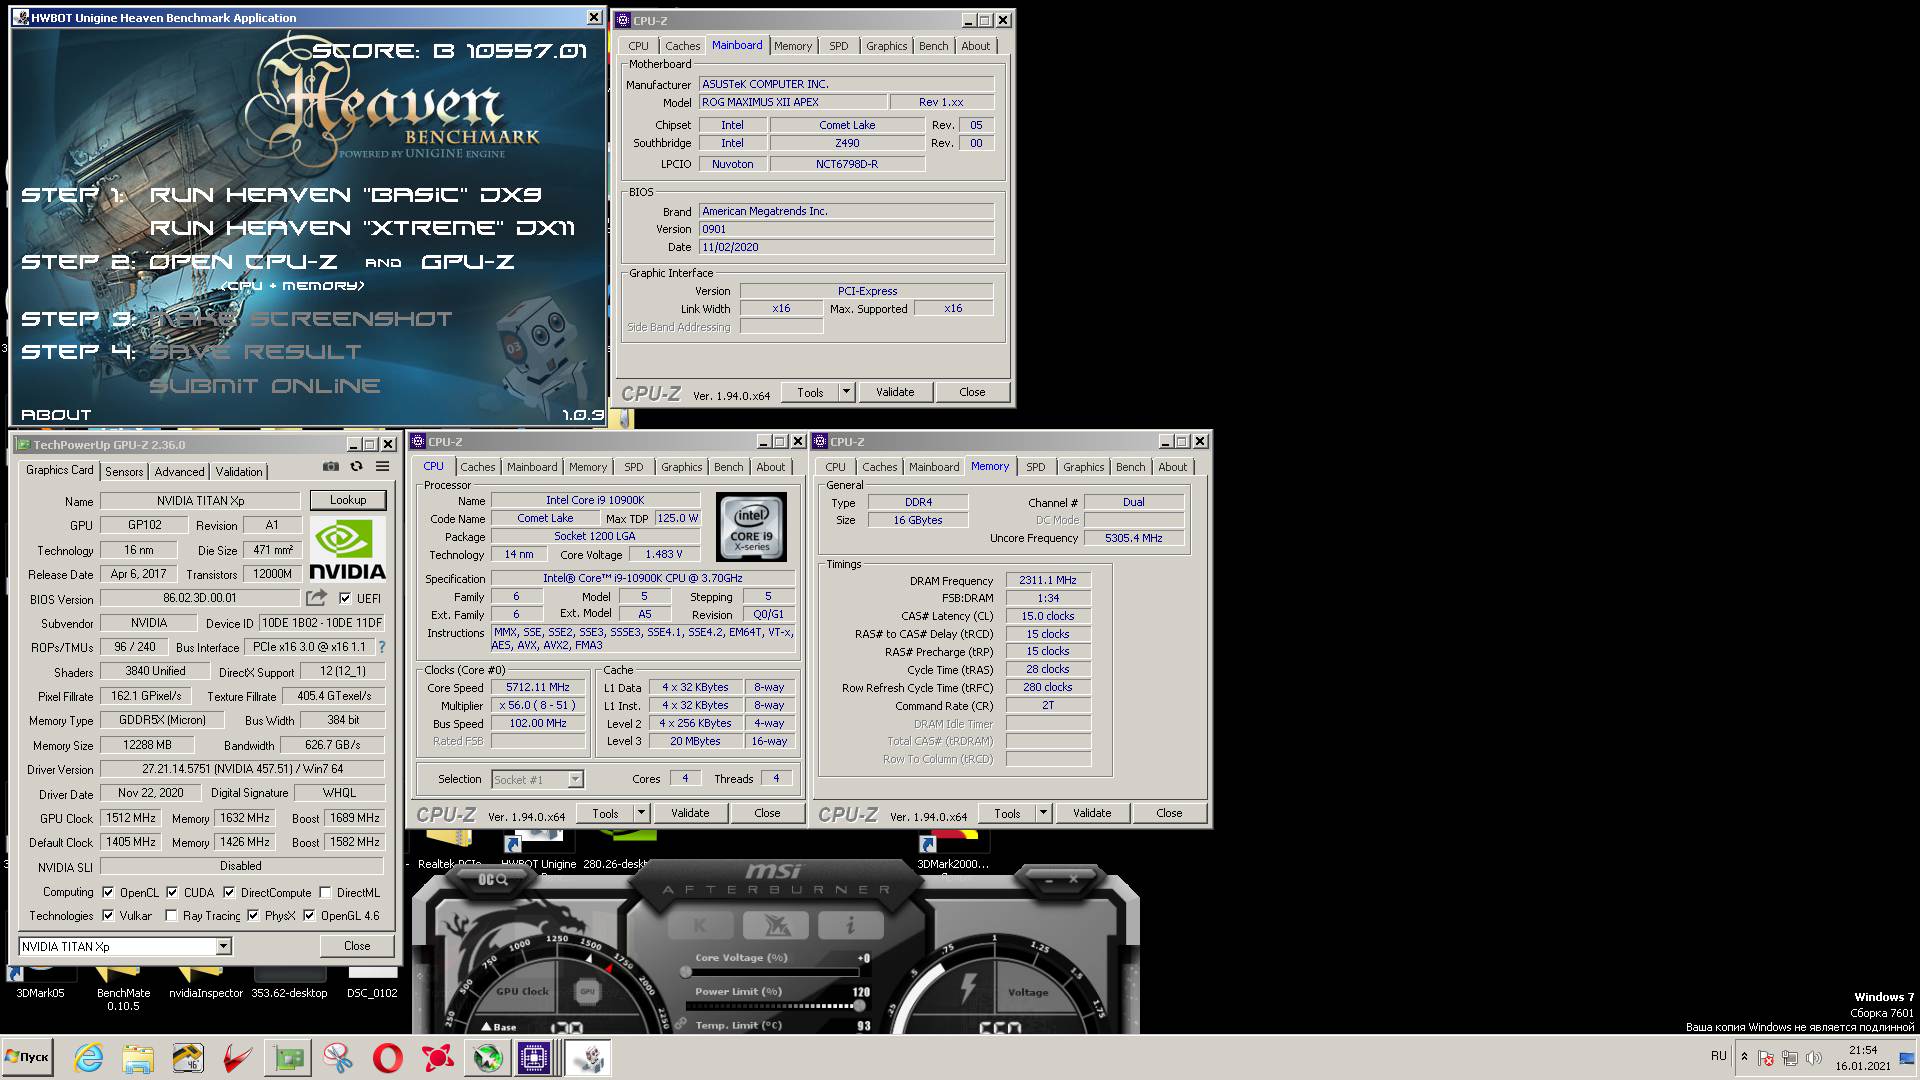Click the Show Desktop button
The image size is (1920, 1080).
pyautogui.click(x=1907, y=1058)
